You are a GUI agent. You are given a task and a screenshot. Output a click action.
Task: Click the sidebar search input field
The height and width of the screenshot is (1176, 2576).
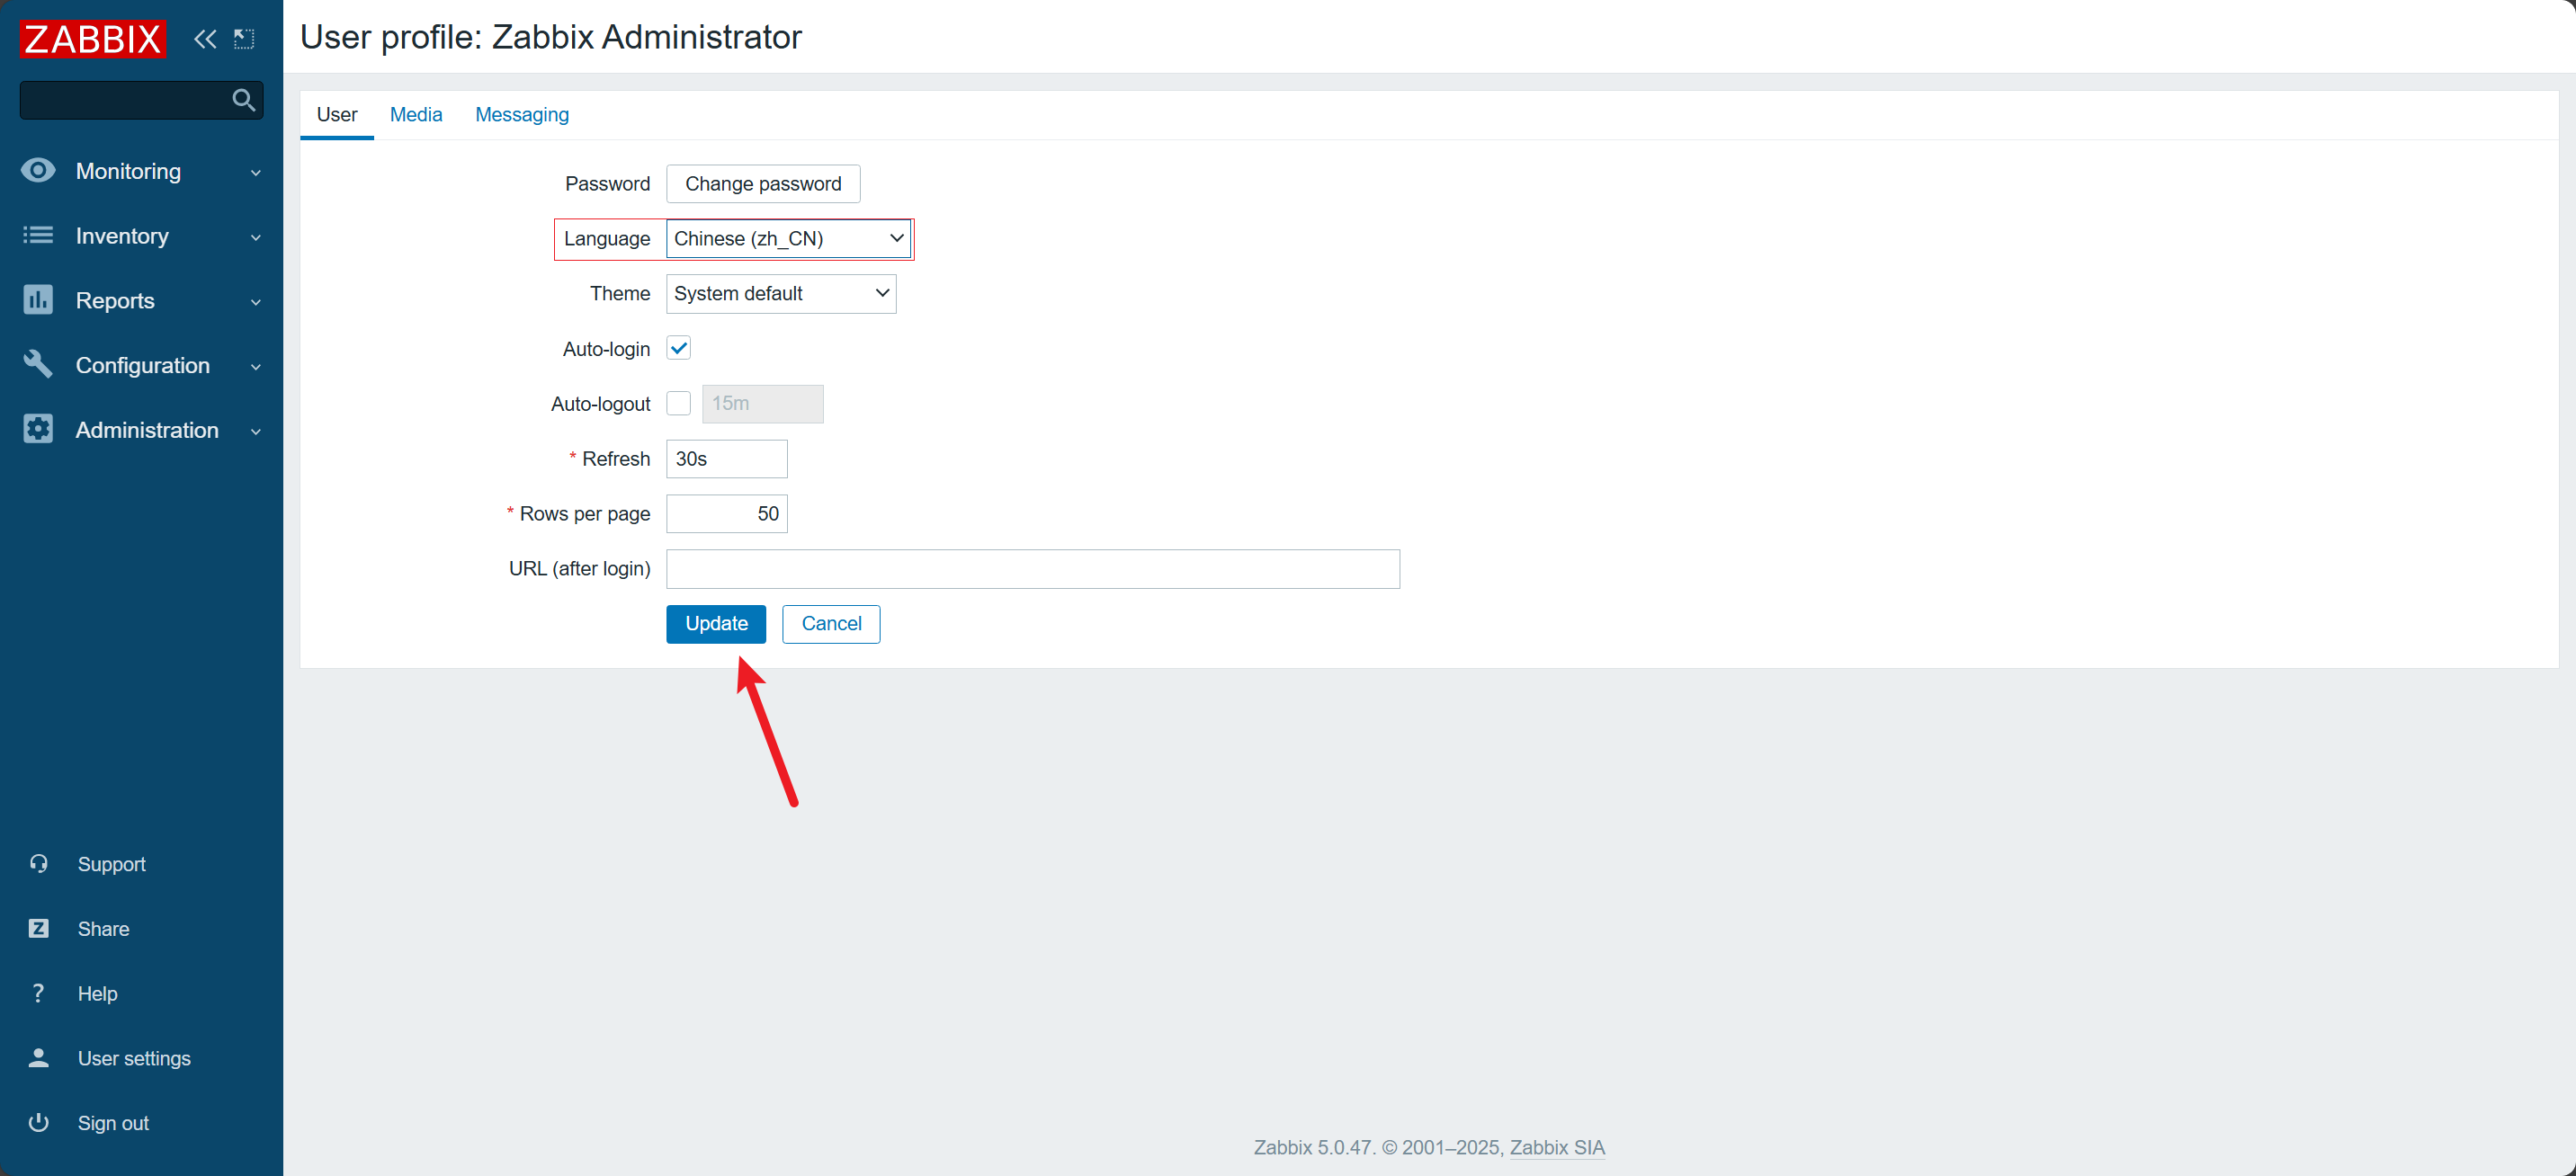(142, 100)
